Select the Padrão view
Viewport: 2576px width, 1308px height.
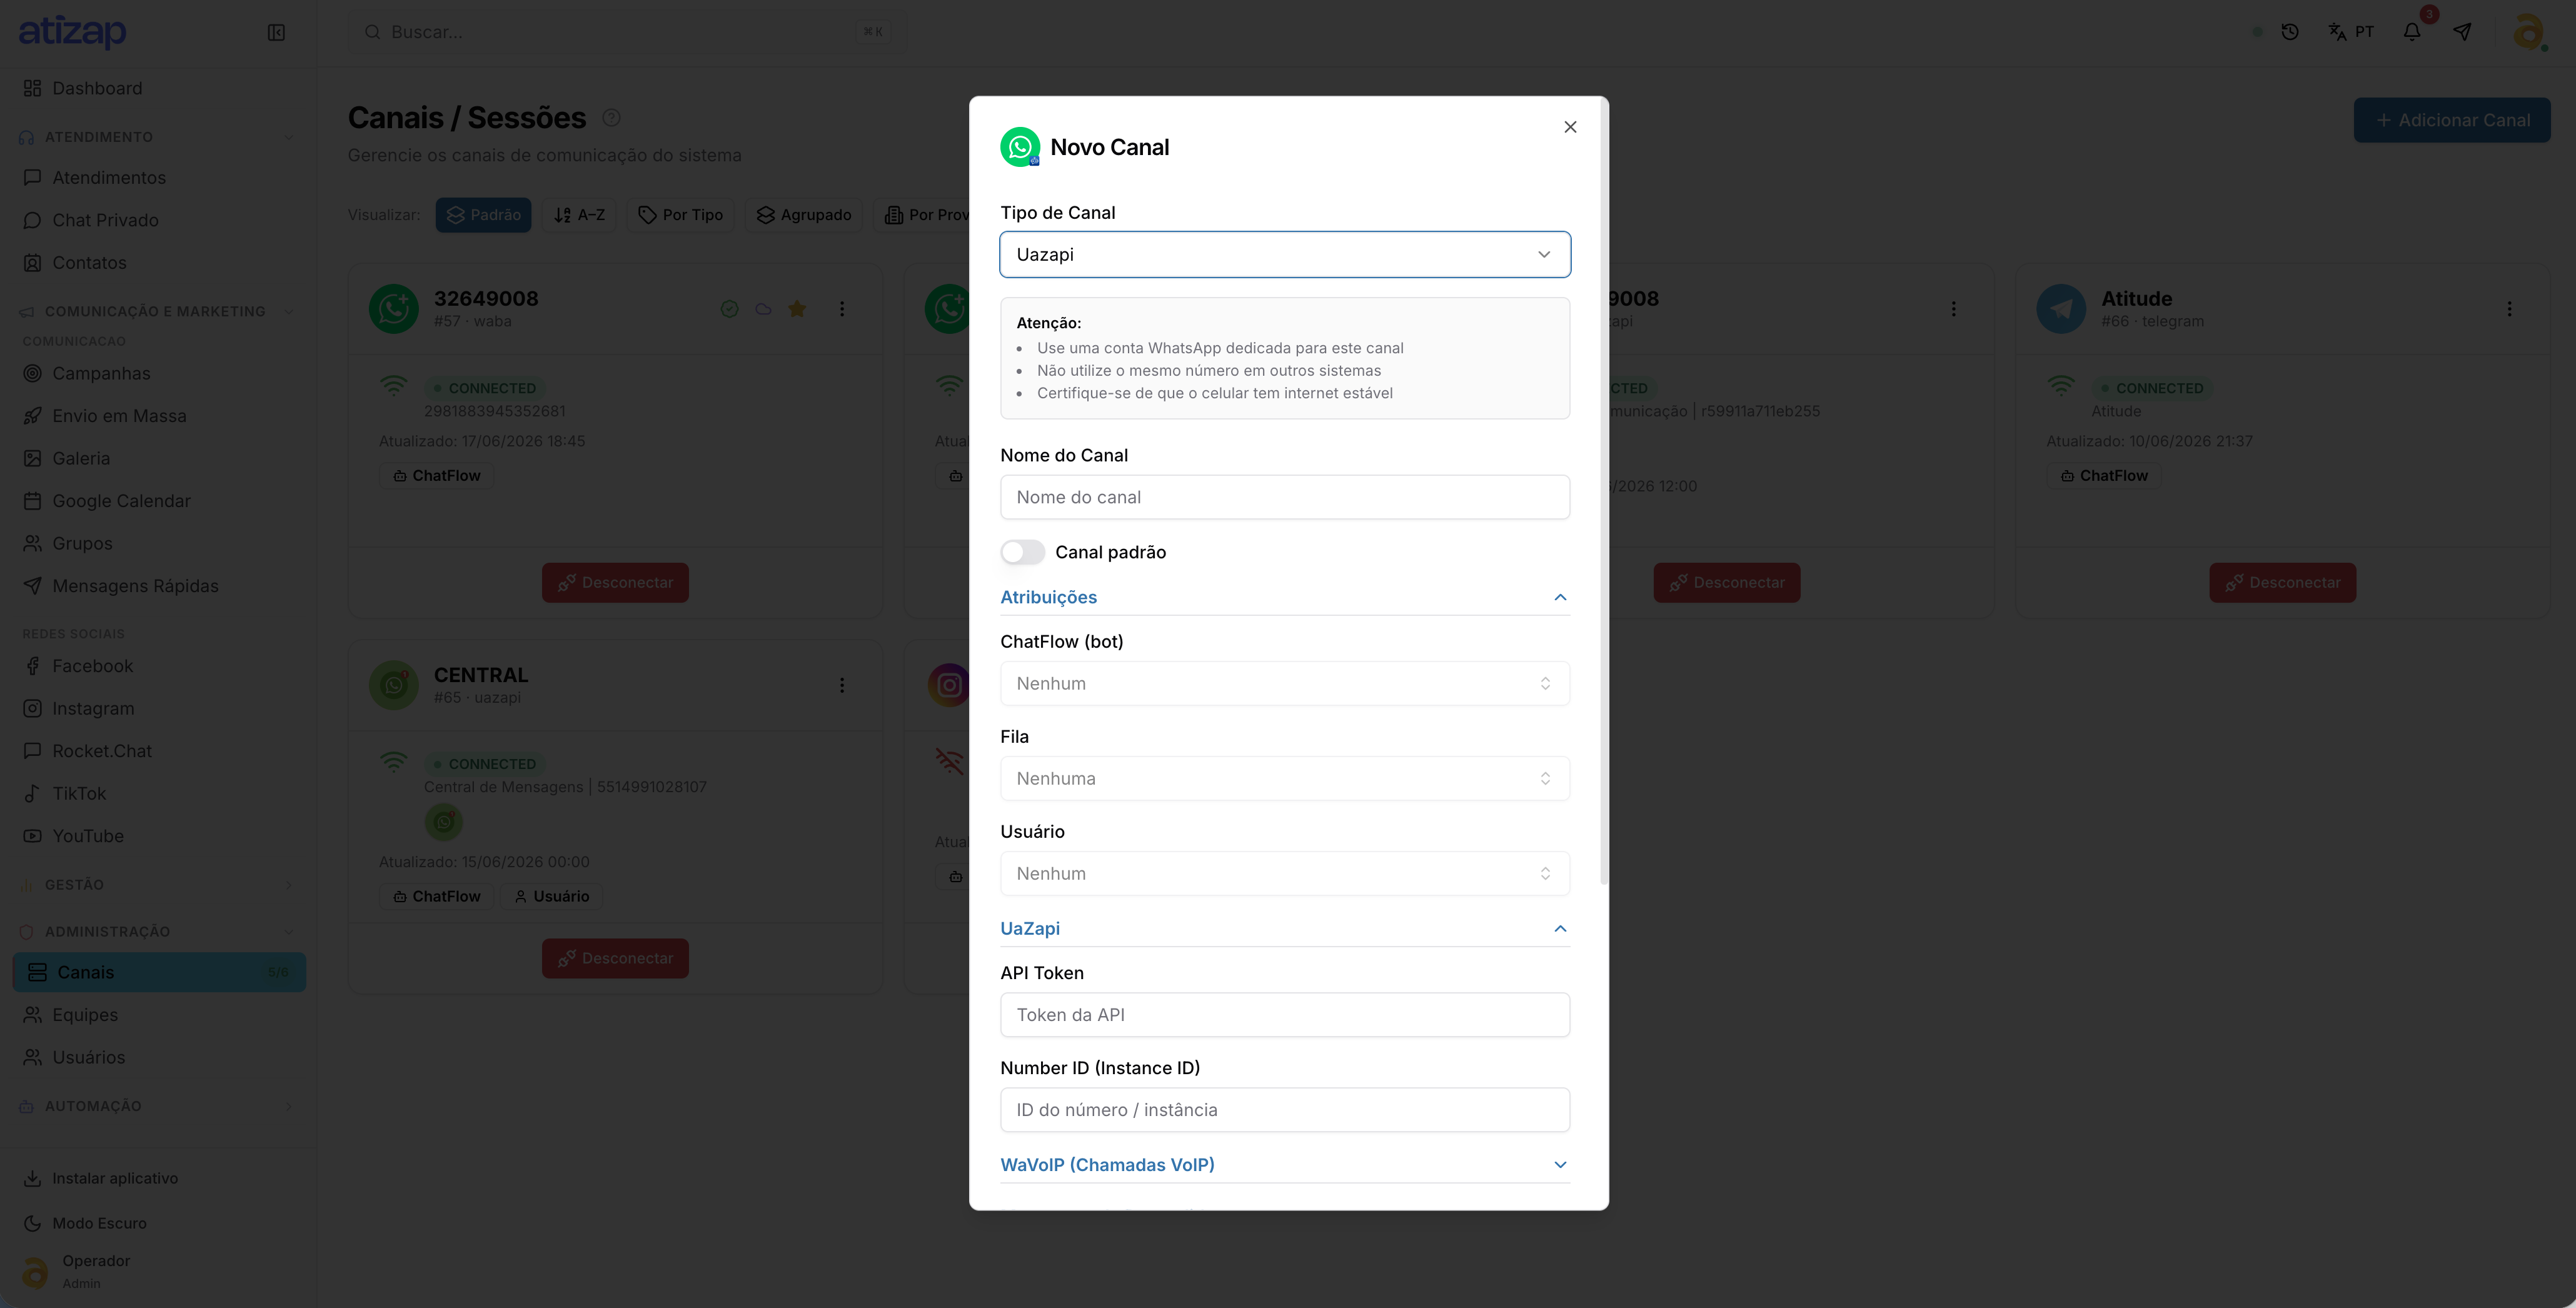(483, 215)
